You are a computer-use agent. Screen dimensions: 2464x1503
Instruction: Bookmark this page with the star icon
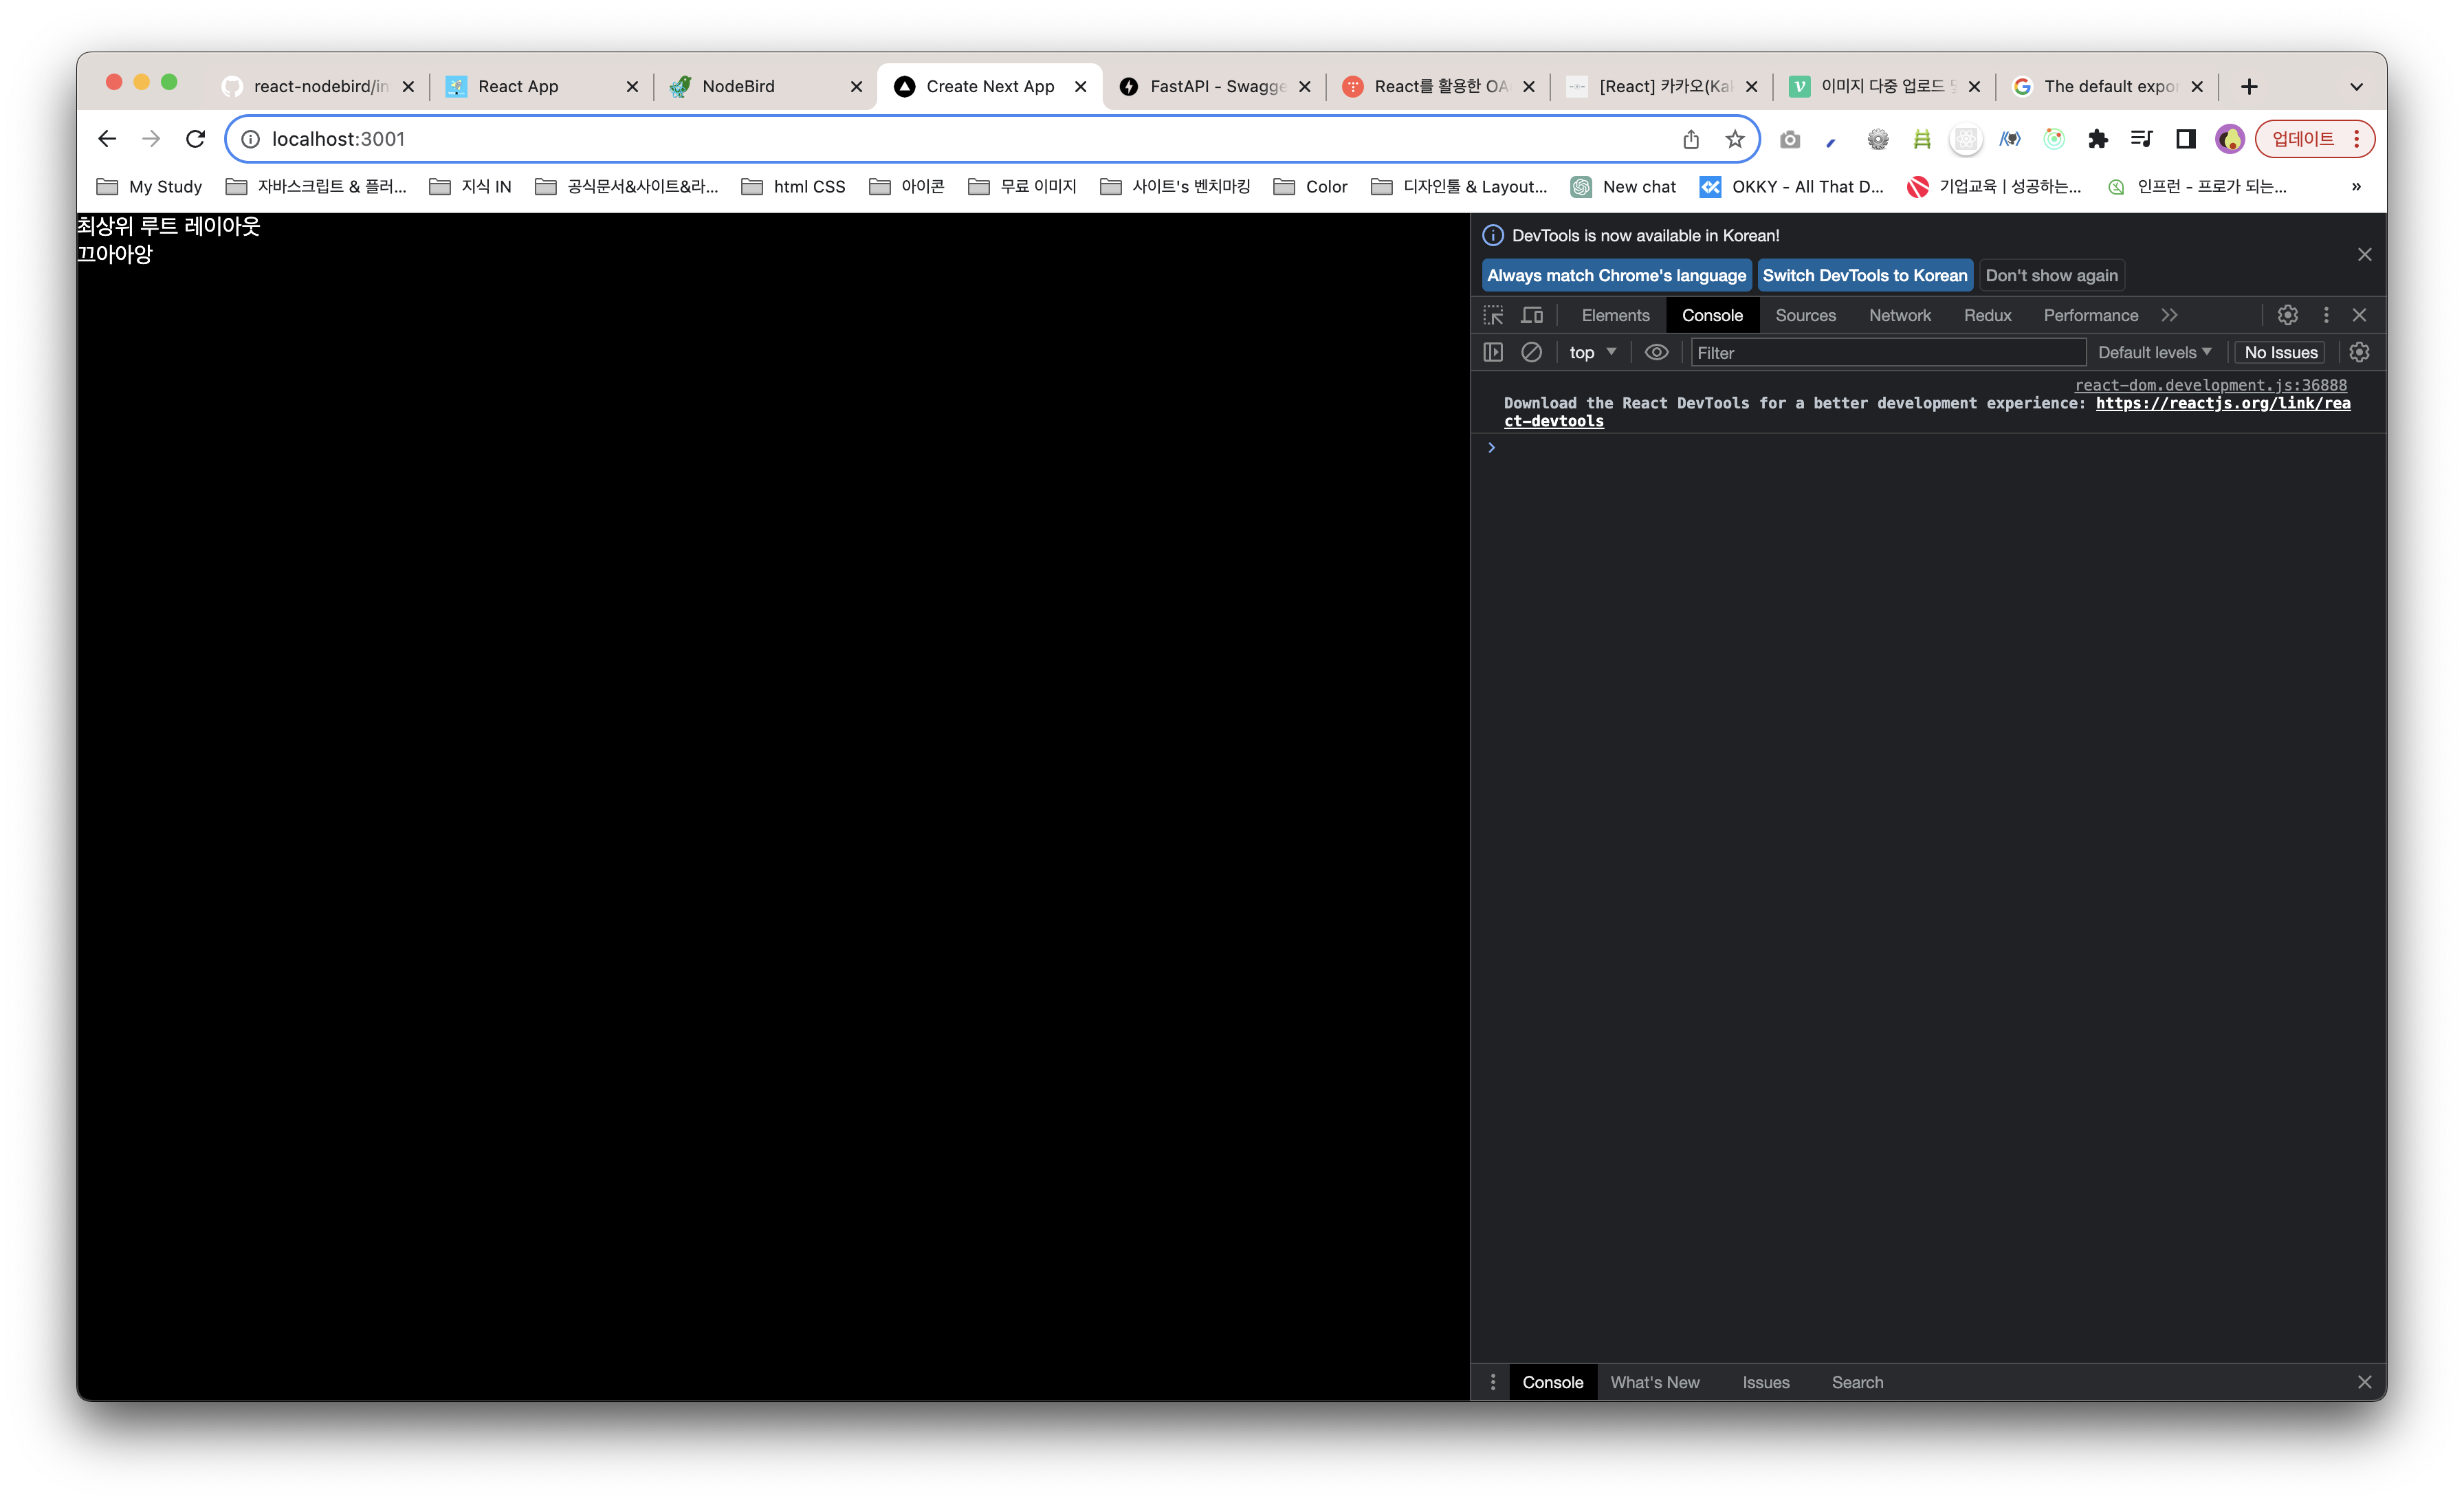coord(1735,139)
